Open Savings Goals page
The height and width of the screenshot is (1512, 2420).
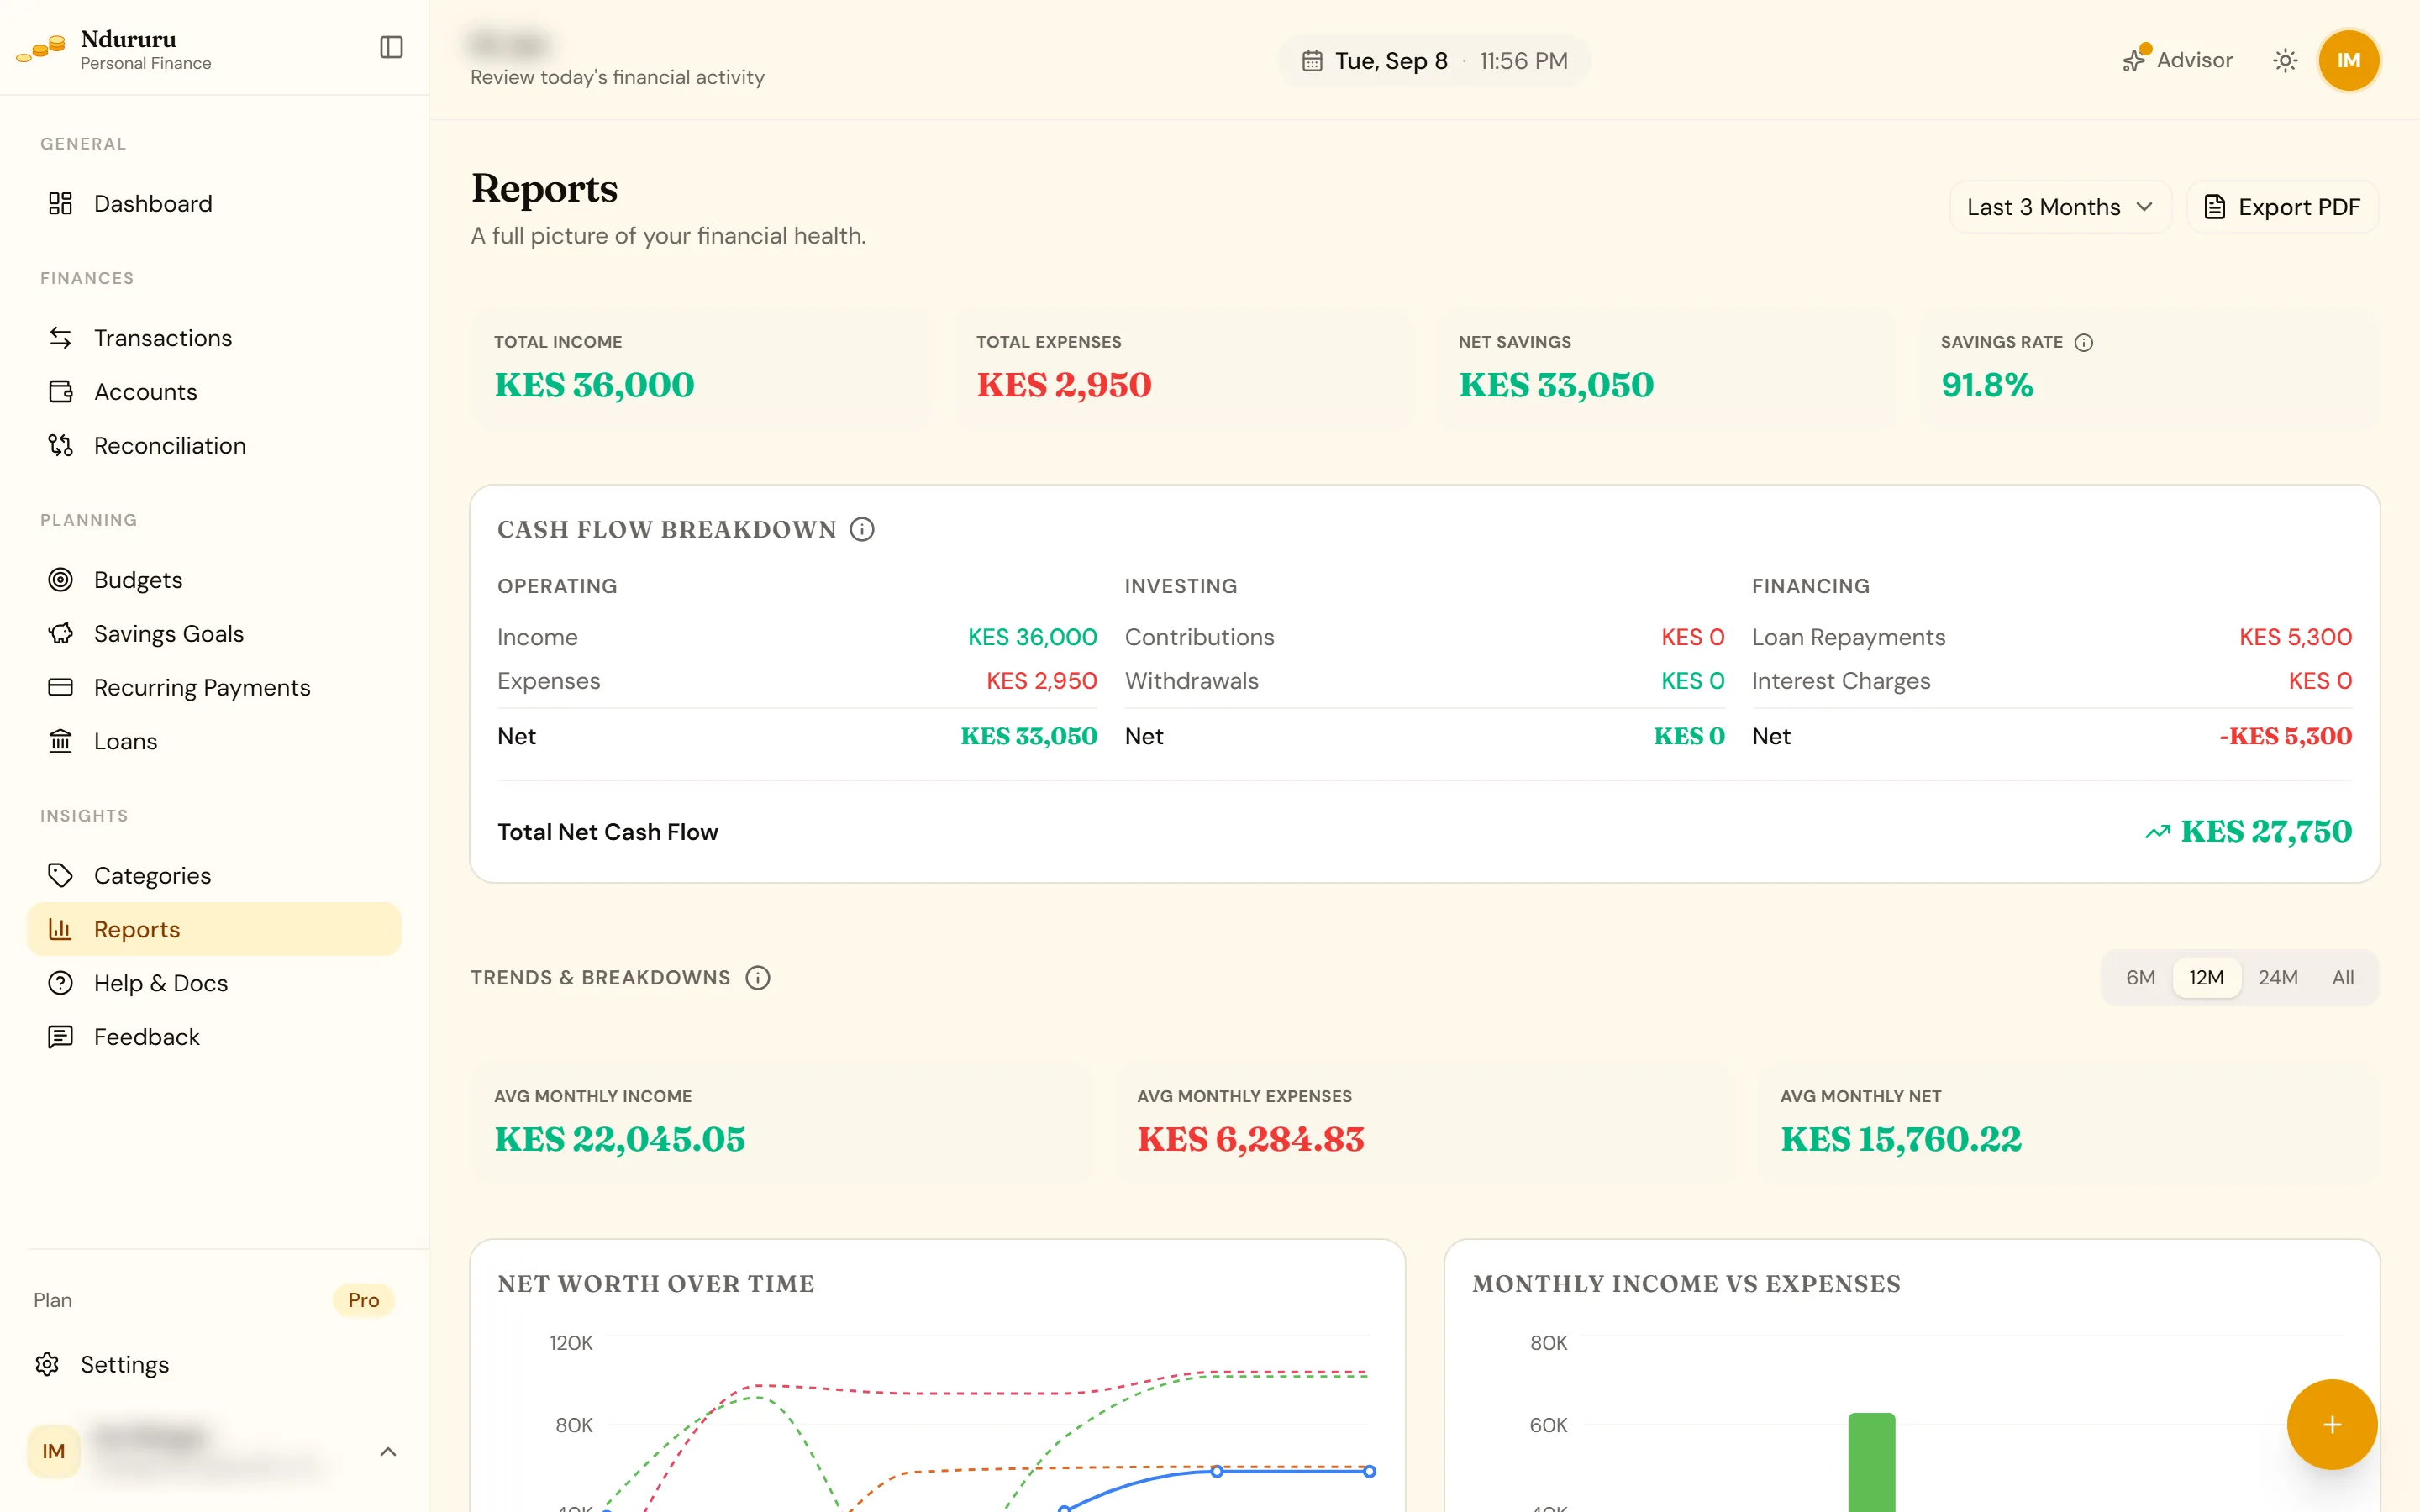click(x=214, y=634)
